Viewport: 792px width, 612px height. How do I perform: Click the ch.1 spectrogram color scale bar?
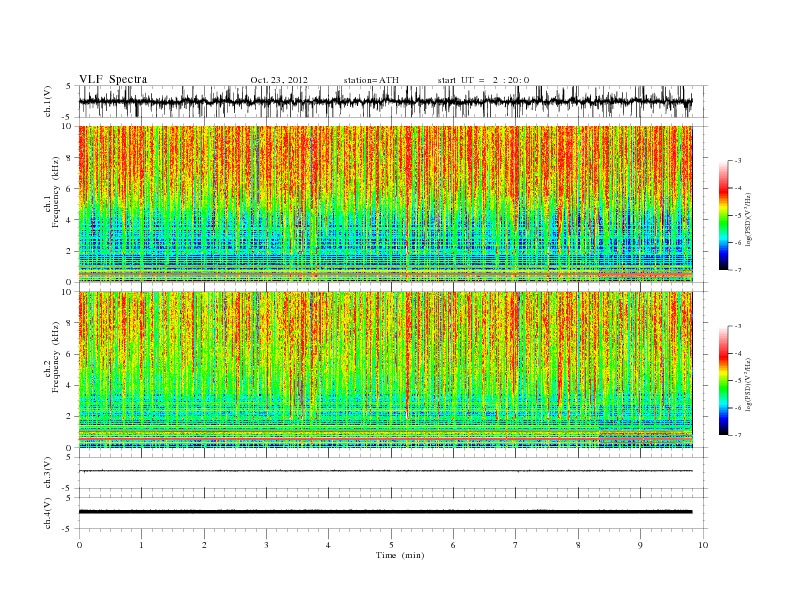click(x=723, y=215)
